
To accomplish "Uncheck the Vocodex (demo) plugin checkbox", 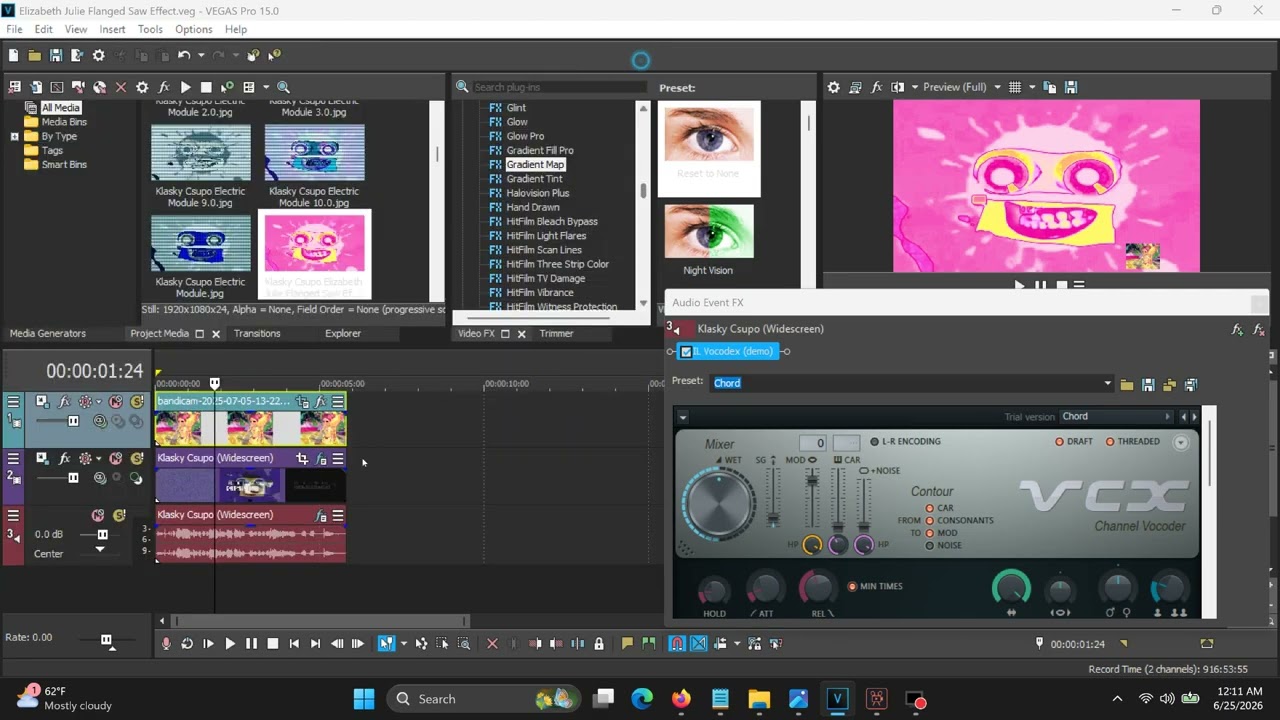I will coord(686,352).
